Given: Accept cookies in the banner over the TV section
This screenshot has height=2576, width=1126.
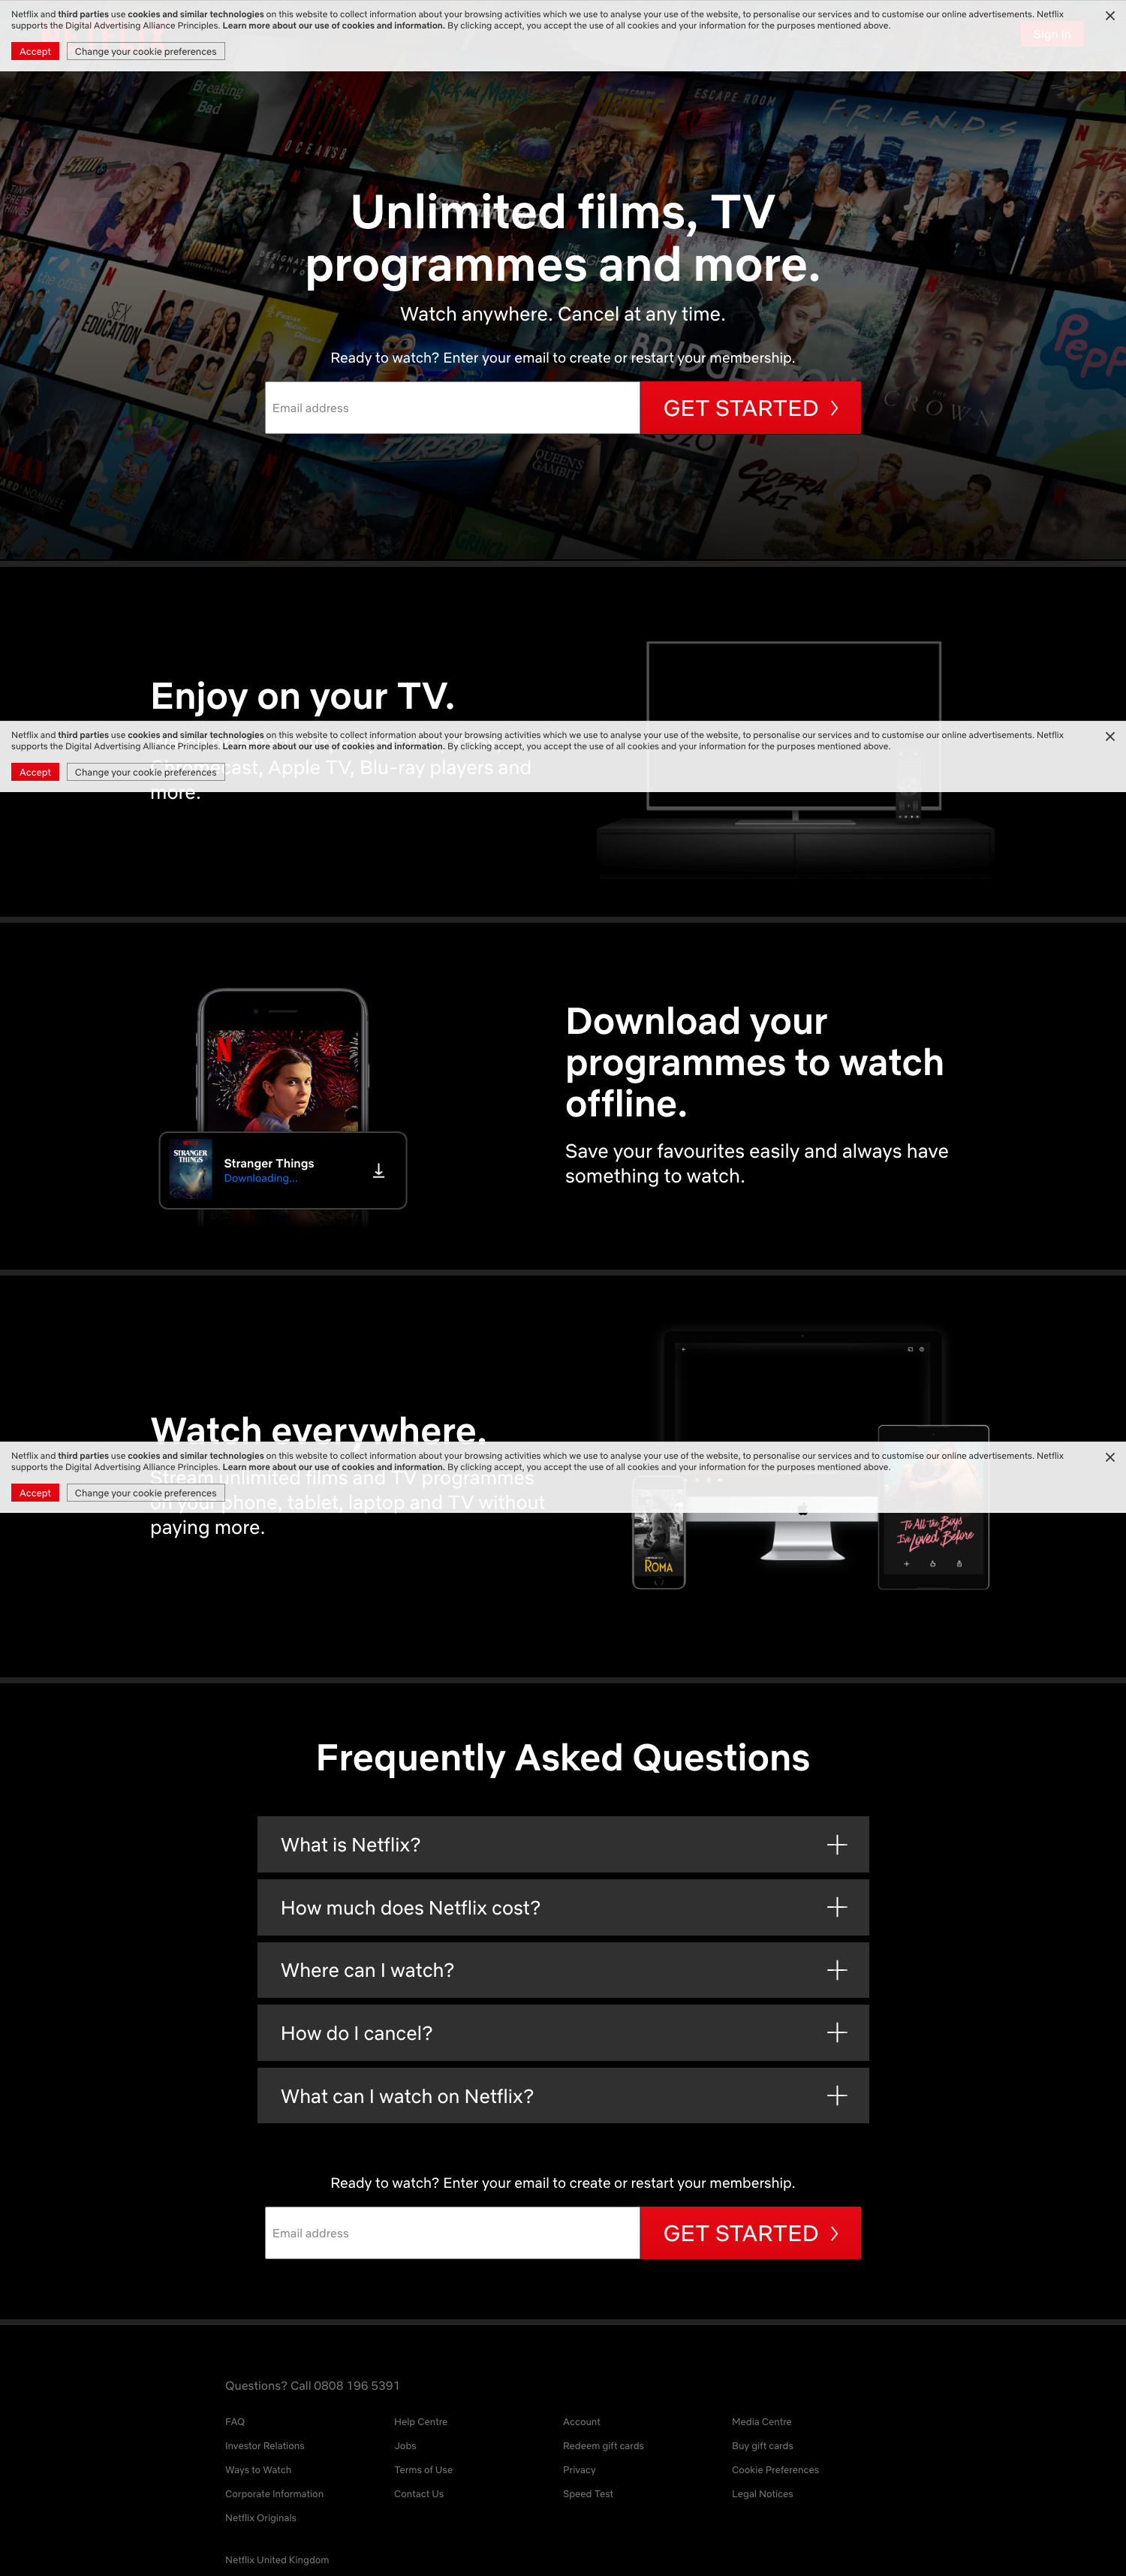Looking at the screenshot, I should coord(35,772).
